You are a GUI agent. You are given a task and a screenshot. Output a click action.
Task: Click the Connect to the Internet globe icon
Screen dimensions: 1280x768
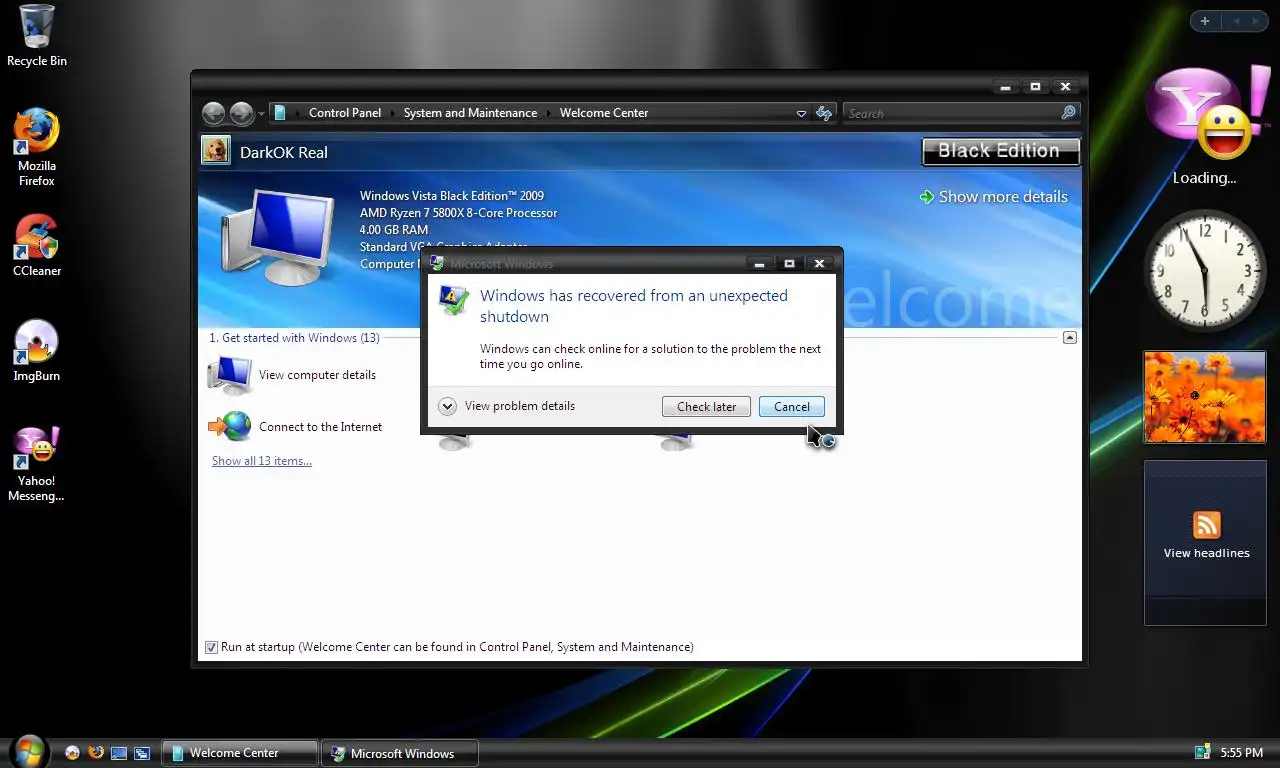click(230, 427)
